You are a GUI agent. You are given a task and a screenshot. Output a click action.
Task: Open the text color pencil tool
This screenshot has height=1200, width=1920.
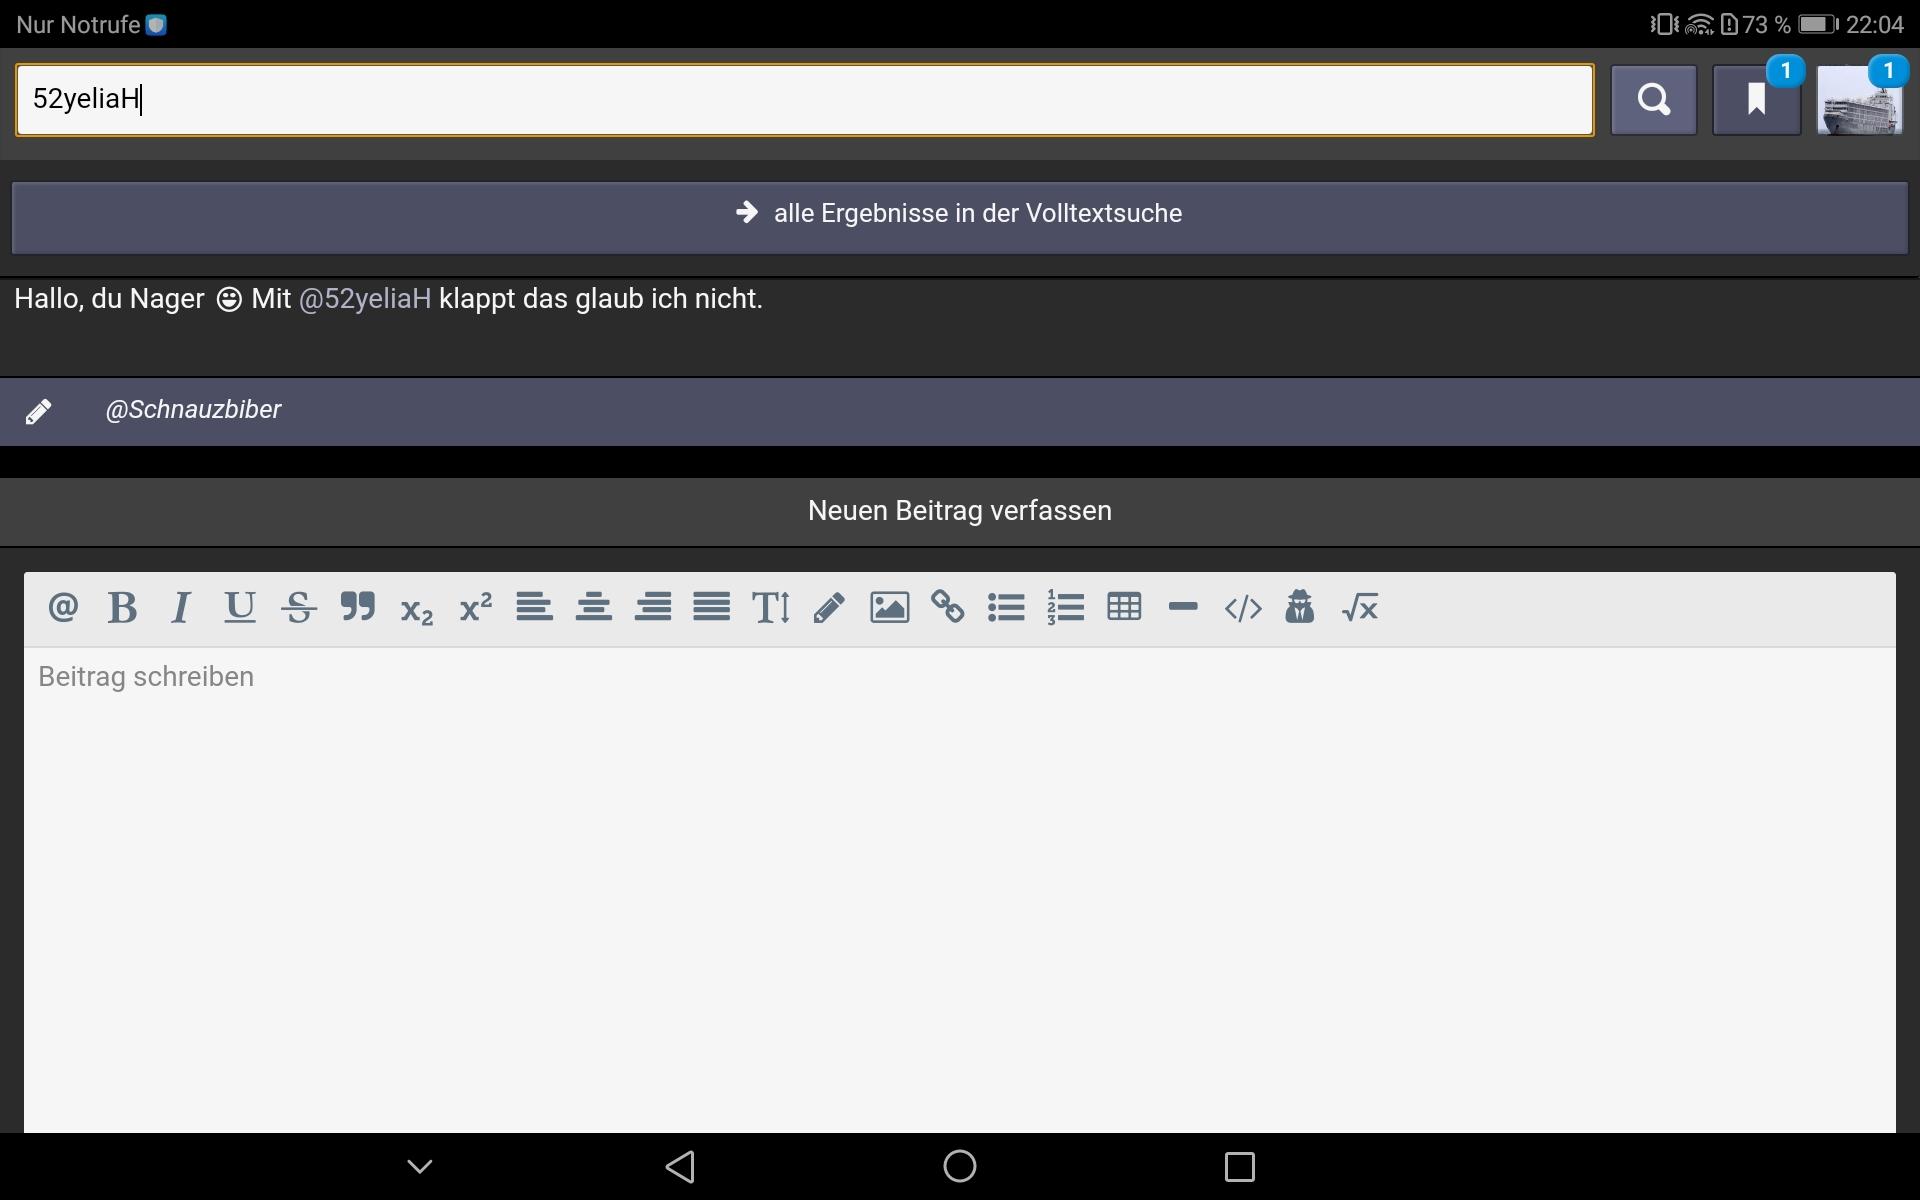point(829,607)
